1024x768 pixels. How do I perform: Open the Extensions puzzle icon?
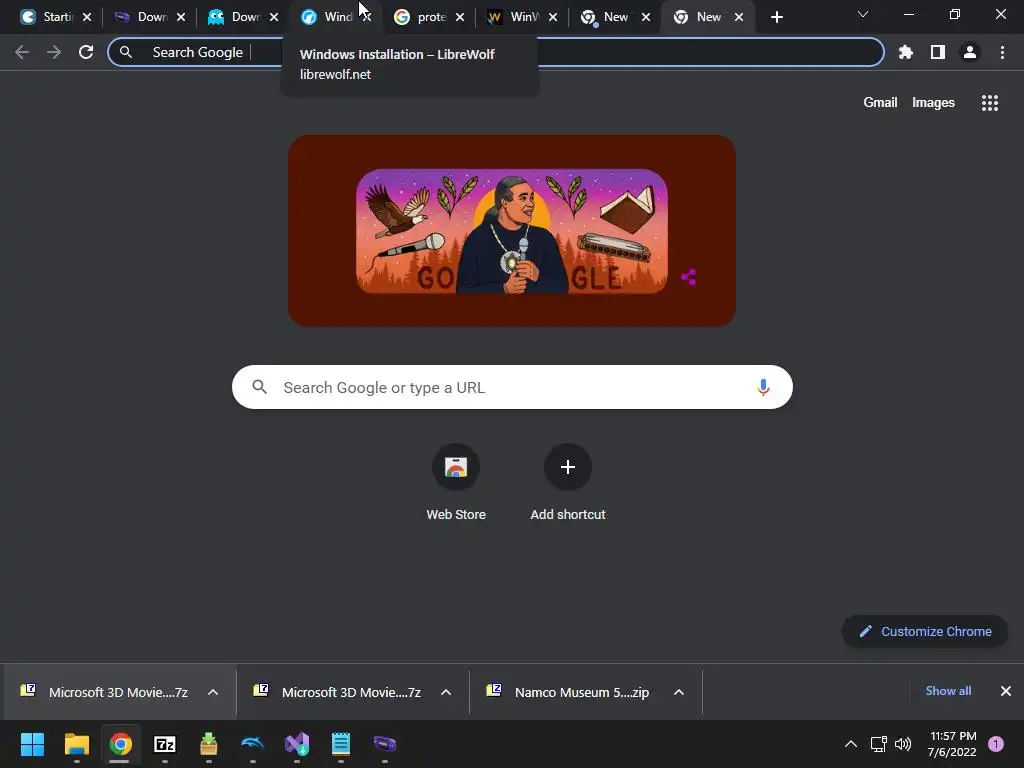click(905, 52)
